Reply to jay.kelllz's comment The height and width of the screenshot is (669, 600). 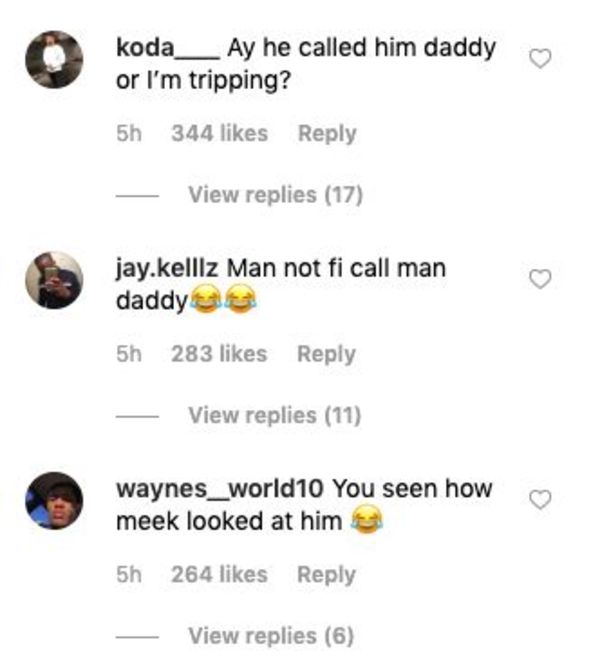pyautogui.click(x=326, y=354)
